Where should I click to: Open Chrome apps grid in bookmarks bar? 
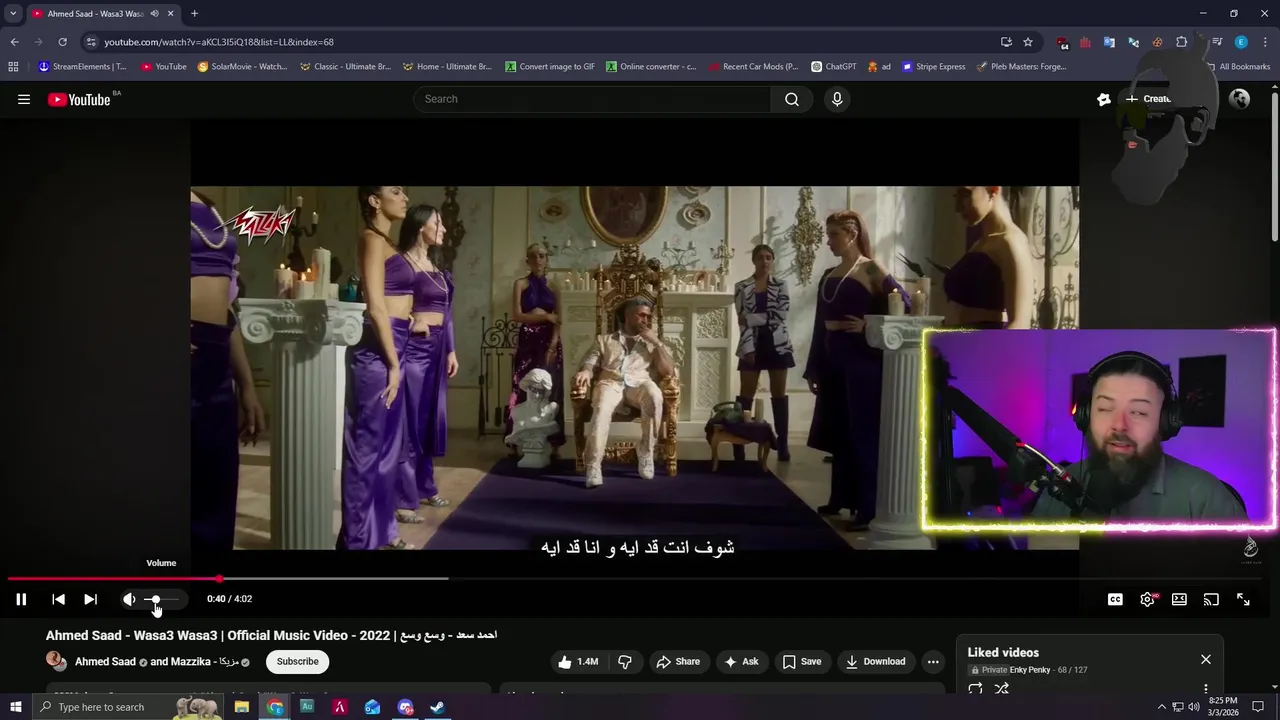coord(13,67)
